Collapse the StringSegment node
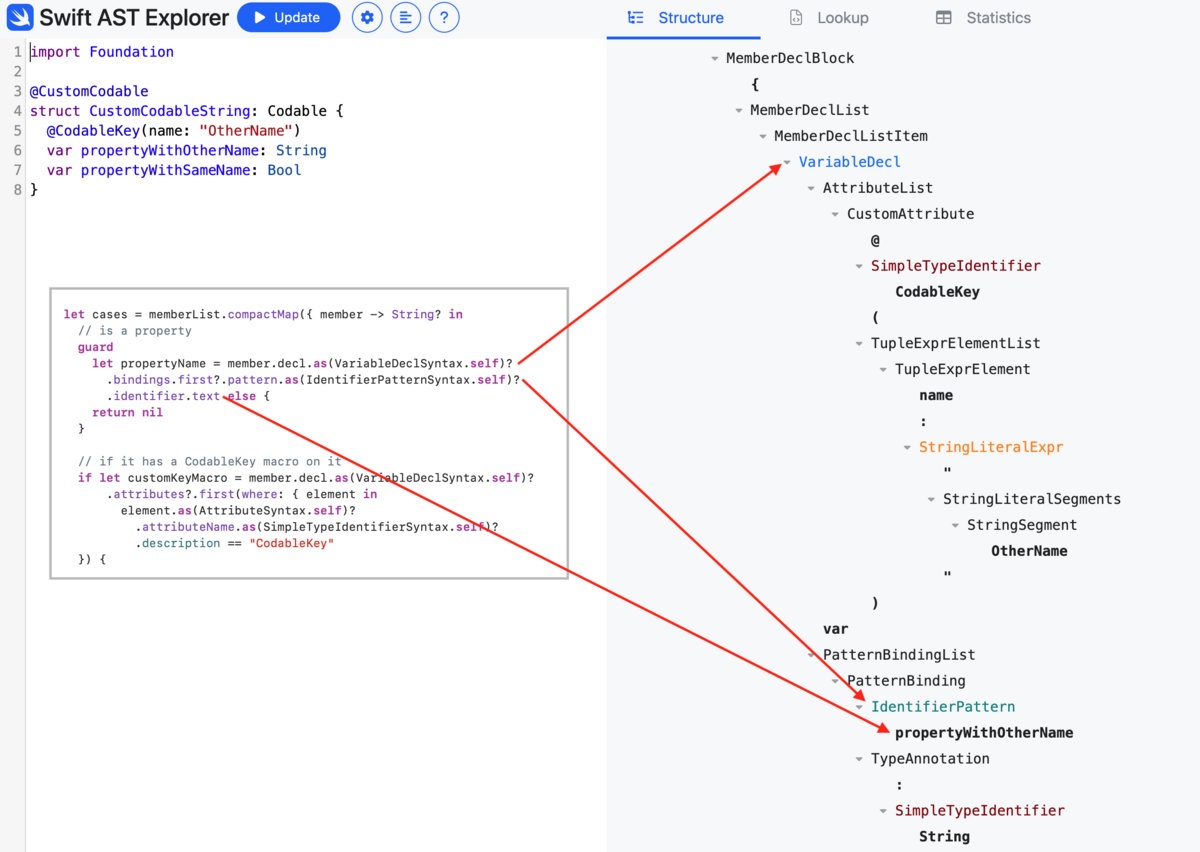 955,526
